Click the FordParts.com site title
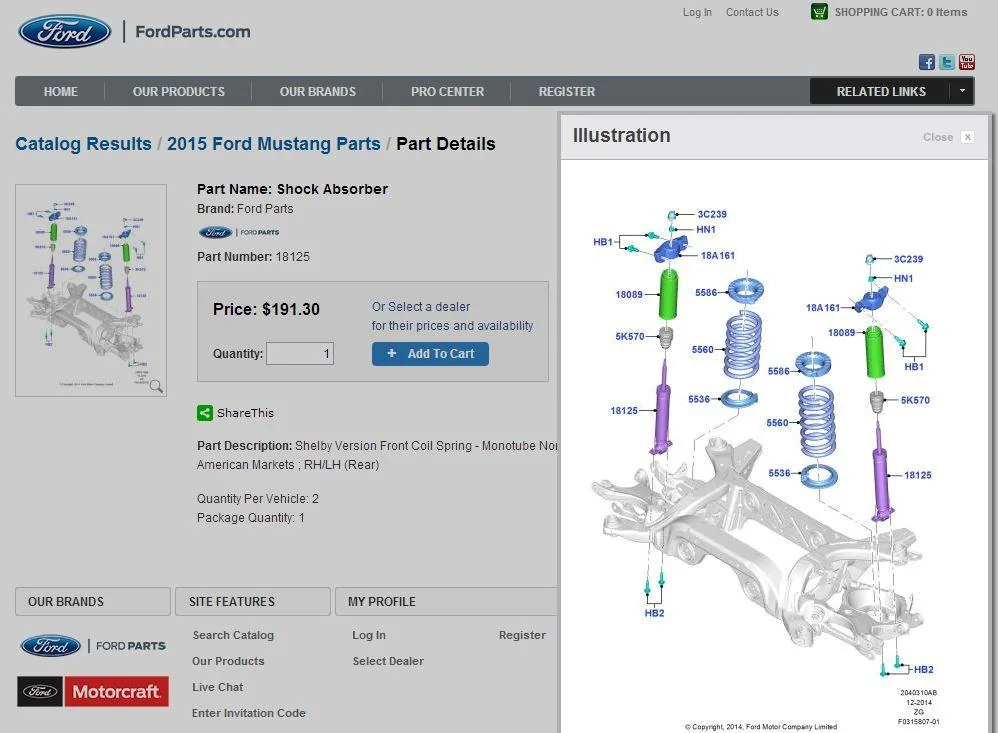 tap(193, 32)
